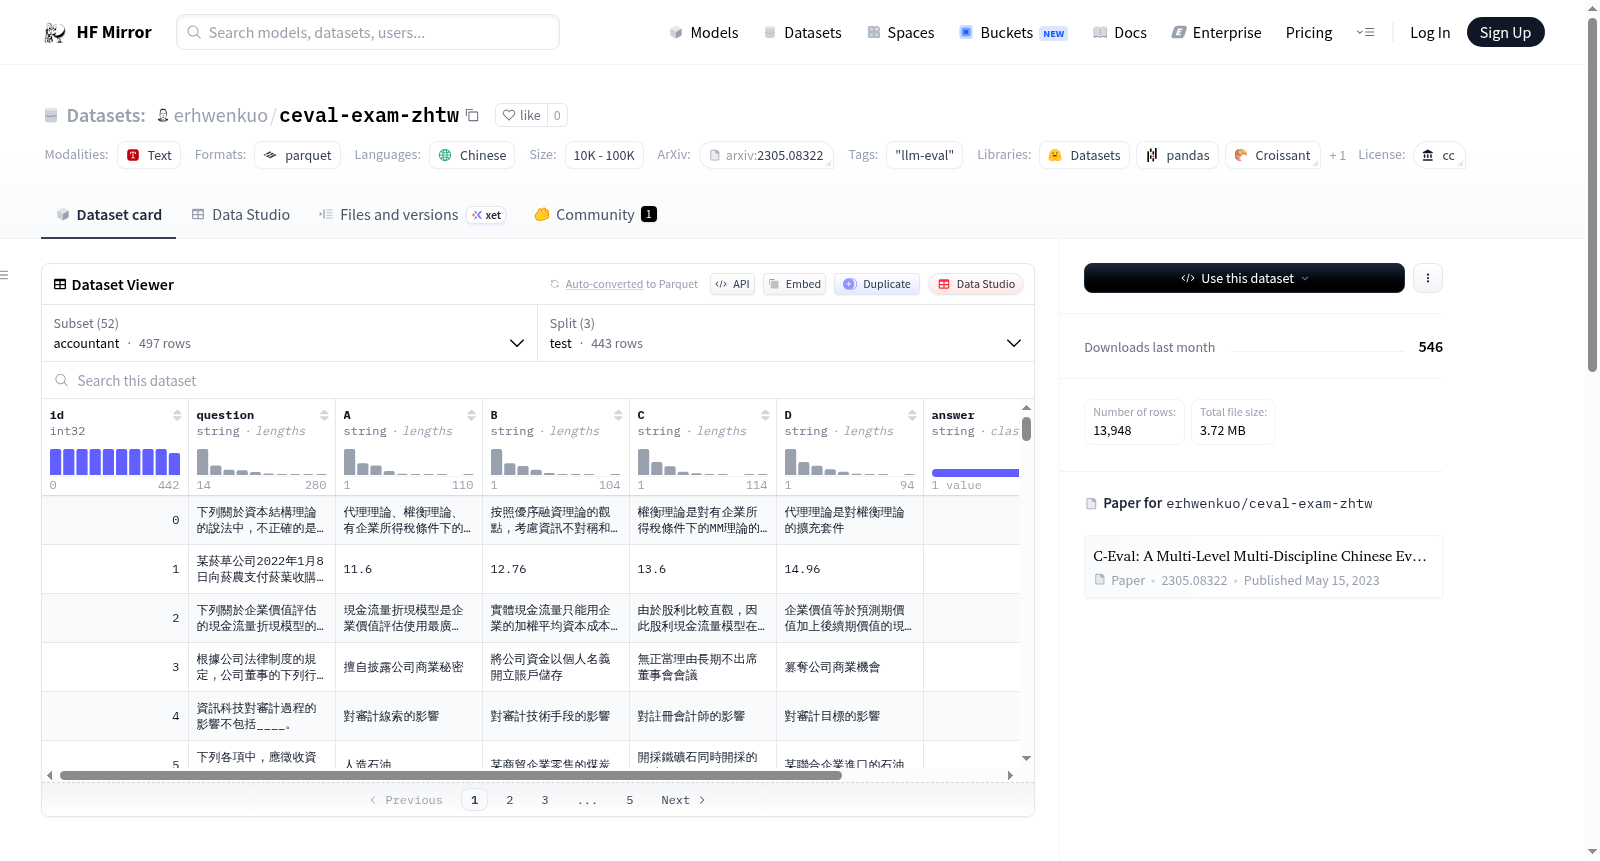This screenshot has width=1600, height=861.
Task: Copy dataset name with the copy icon
Action: coord(473,115)
